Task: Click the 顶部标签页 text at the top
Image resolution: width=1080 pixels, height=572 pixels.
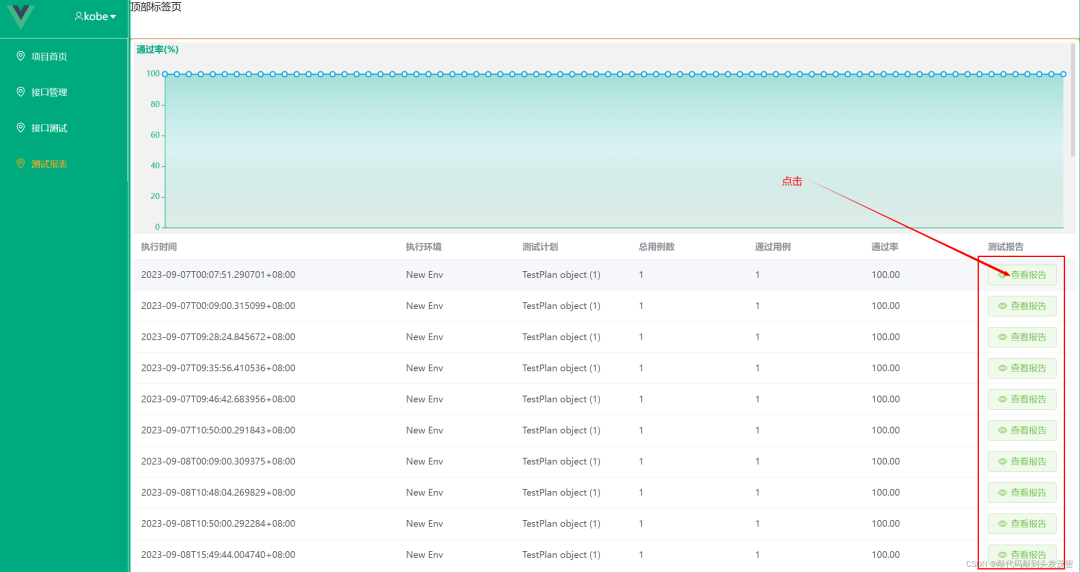Action: [156, 7]
